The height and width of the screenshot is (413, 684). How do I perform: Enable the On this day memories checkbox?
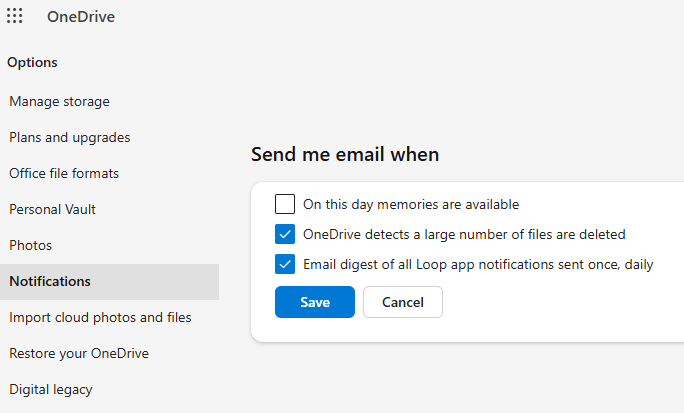[x=285, y=204]
